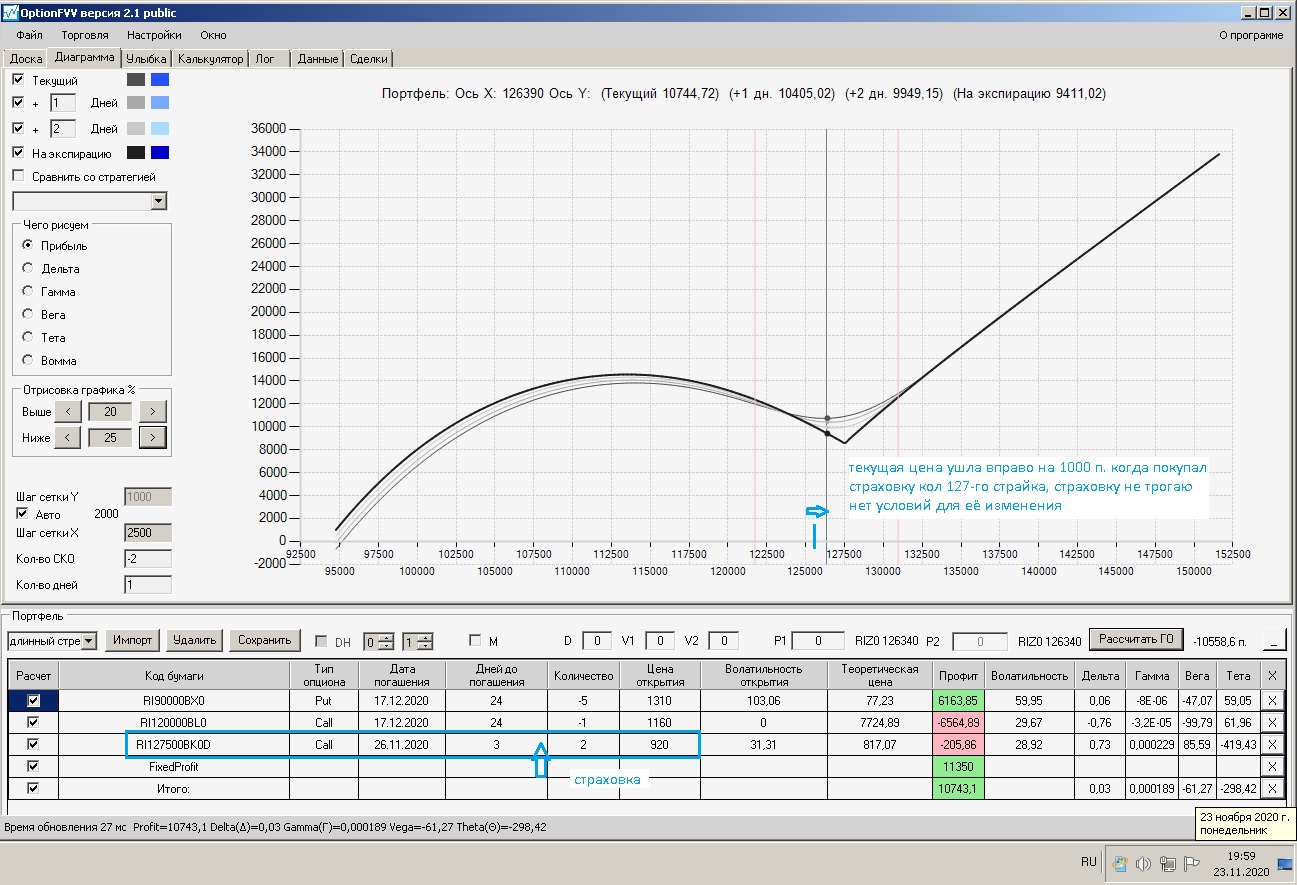
Task: Remove the RI127500BK0D position using its X
Action: pos(1271,744)
